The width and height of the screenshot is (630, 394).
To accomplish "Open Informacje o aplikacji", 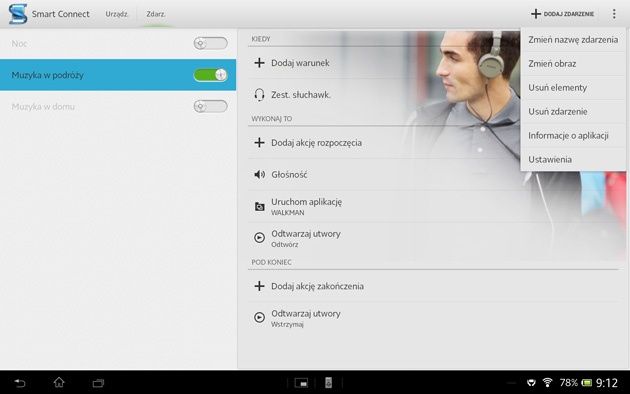I will (x=573, y=135).
